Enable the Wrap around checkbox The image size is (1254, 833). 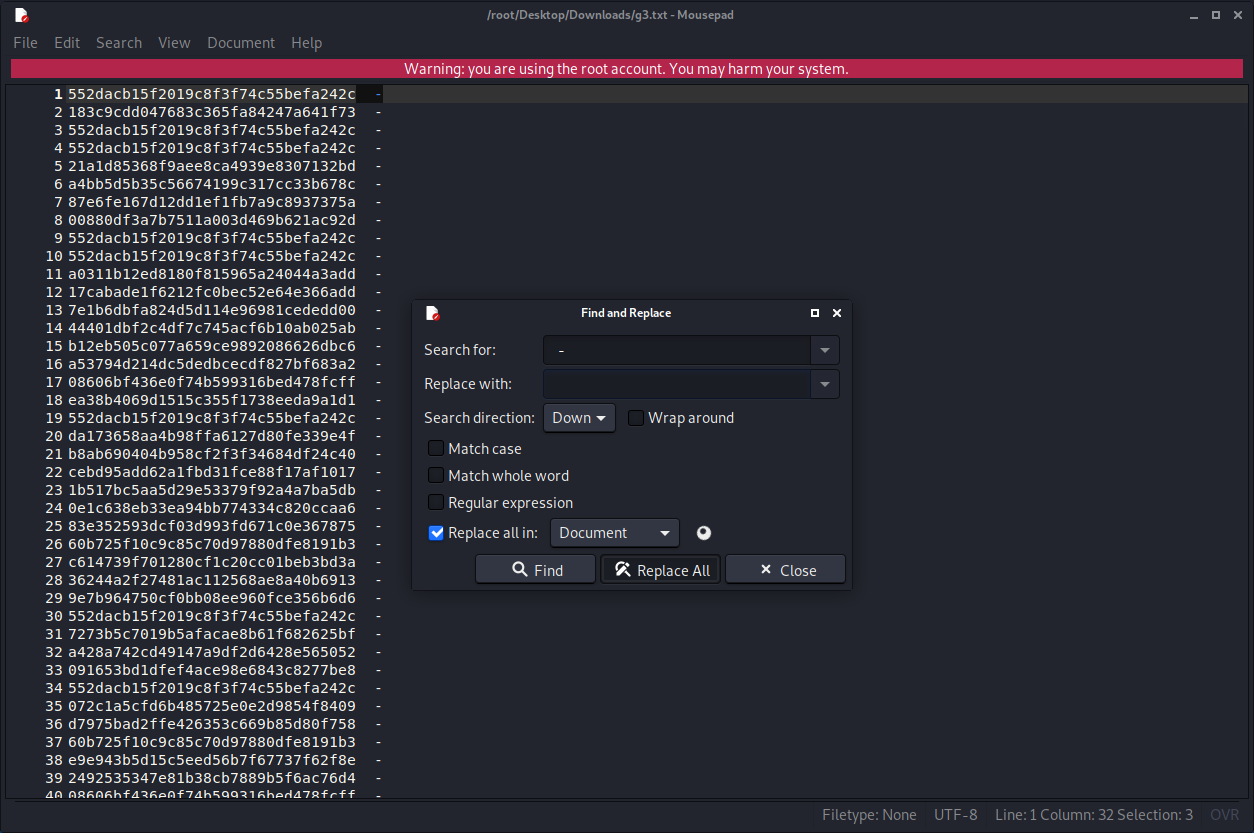click(636, 418)
